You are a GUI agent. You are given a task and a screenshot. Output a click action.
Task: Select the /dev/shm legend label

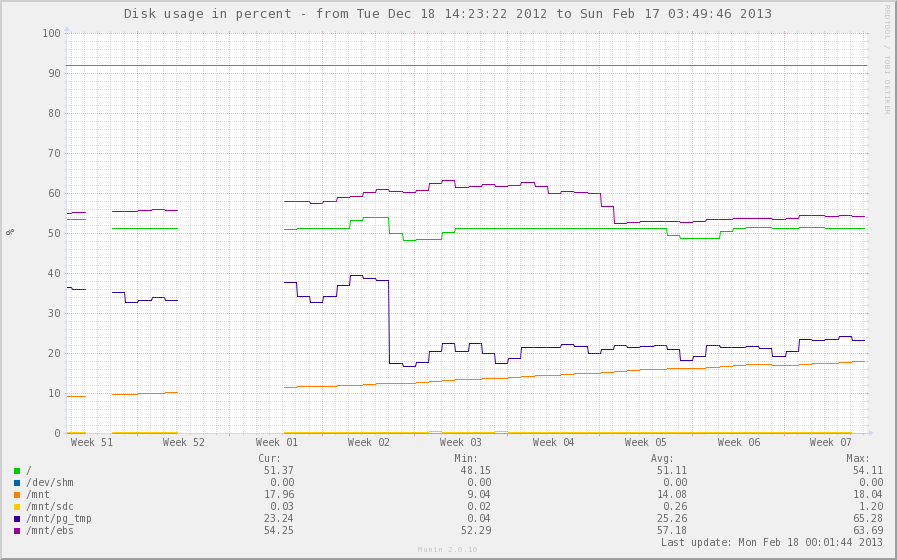[50, 482]
